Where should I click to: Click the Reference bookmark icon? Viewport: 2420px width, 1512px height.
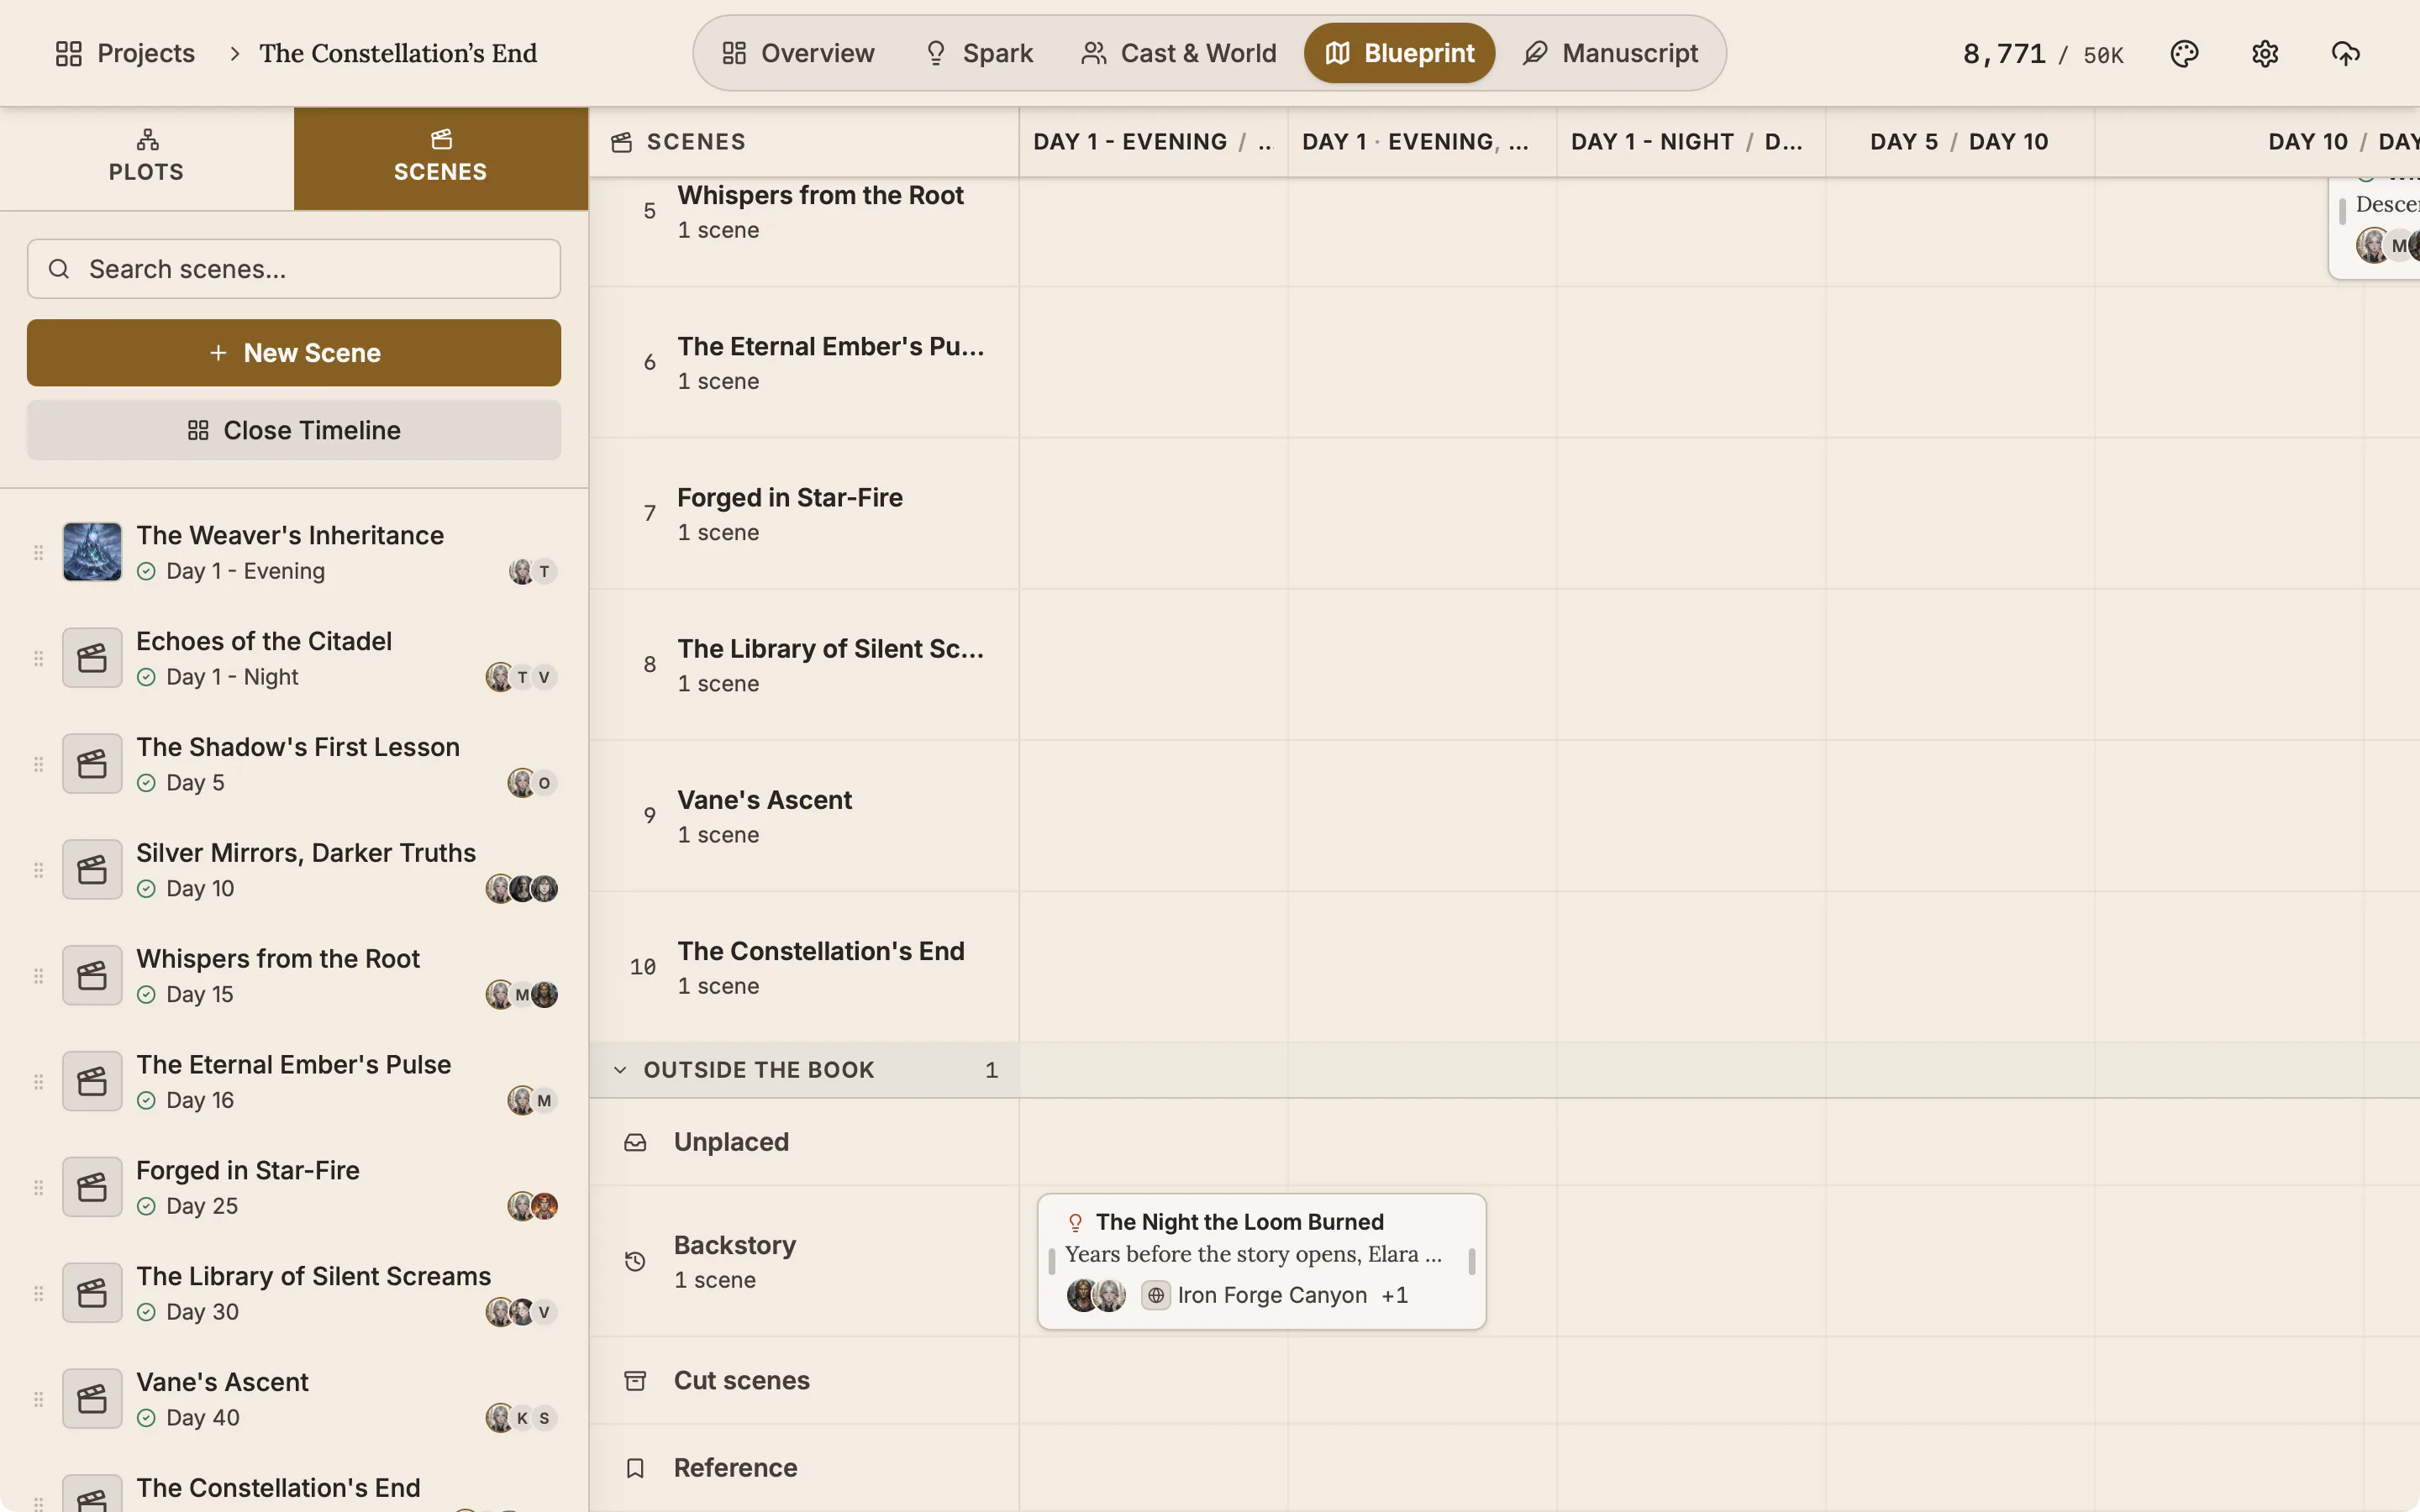(635, 1468)
